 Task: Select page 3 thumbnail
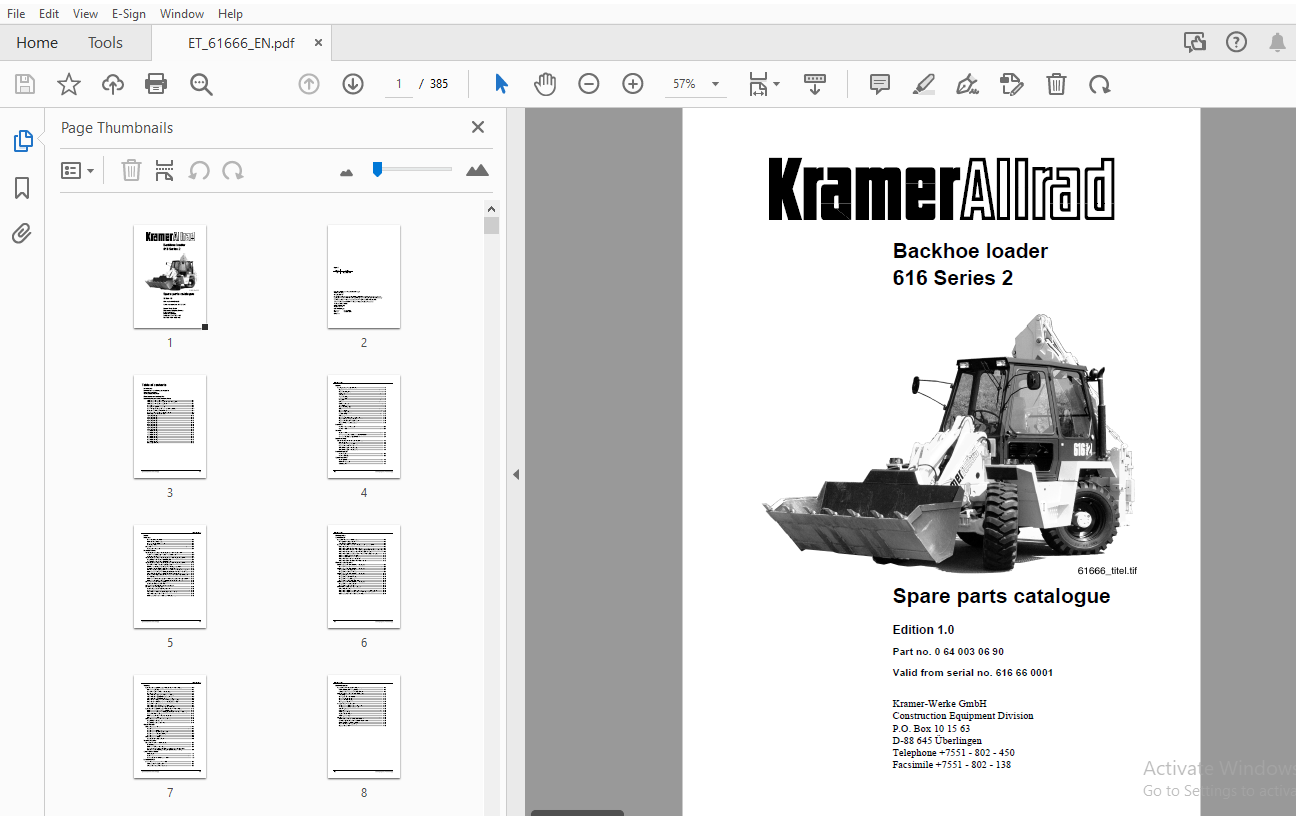click(x=170, y=427)
